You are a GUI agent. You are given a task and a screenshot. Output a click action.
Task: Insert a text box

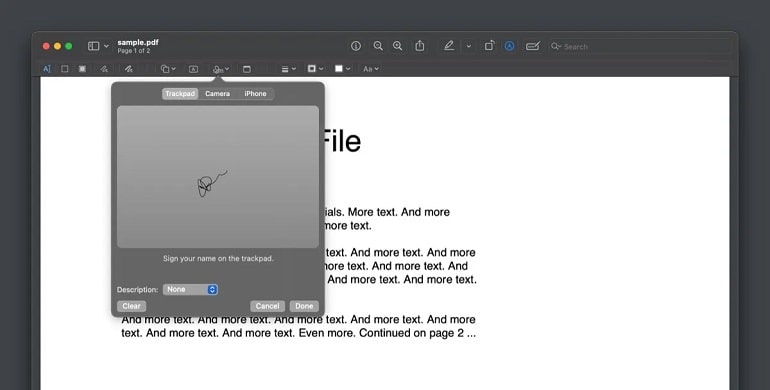(x=193, y=69)
